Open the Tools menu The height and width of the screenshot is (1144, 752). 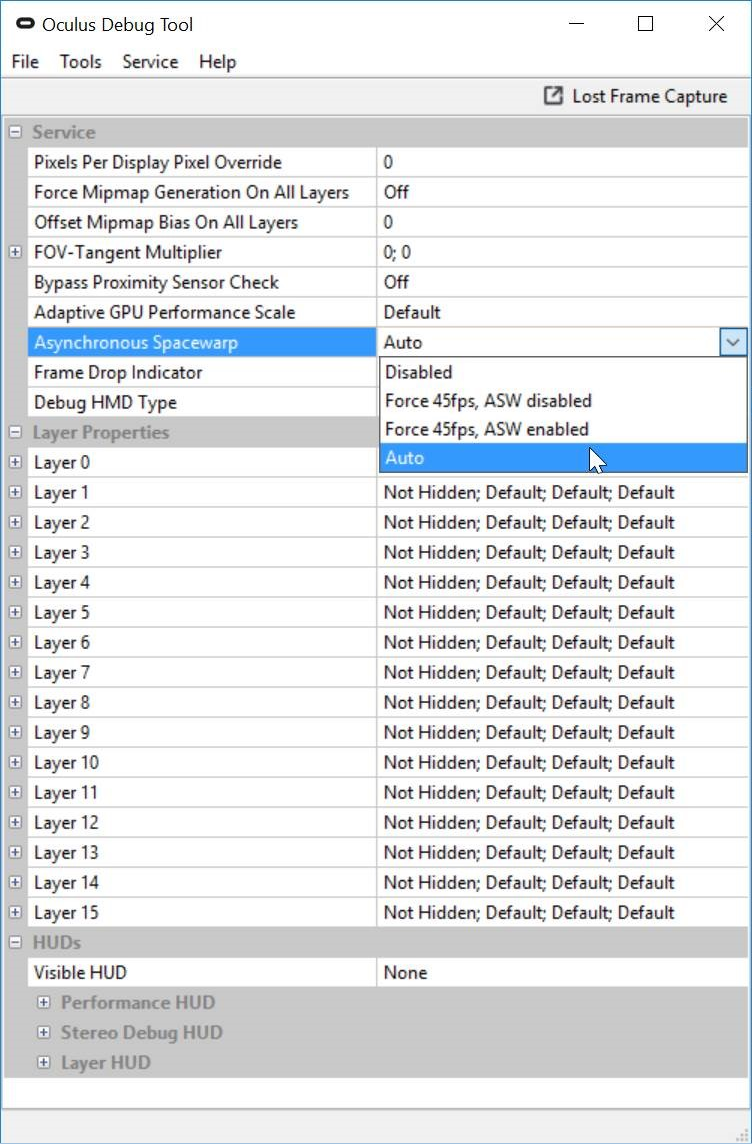click(80, 62)
